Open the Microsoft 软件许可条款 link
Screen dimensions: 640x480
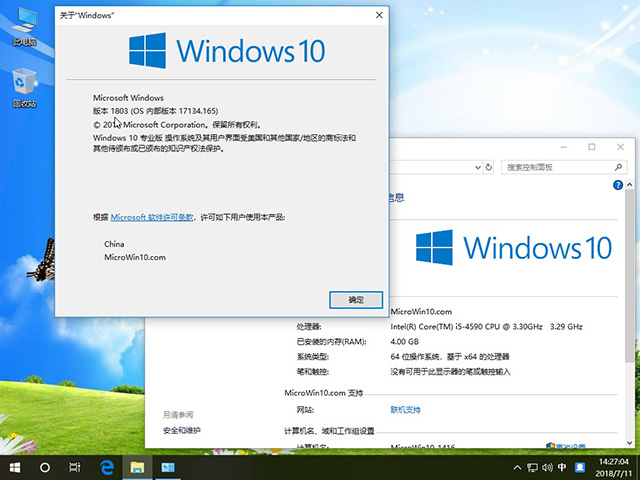click(x=152, y=217)
